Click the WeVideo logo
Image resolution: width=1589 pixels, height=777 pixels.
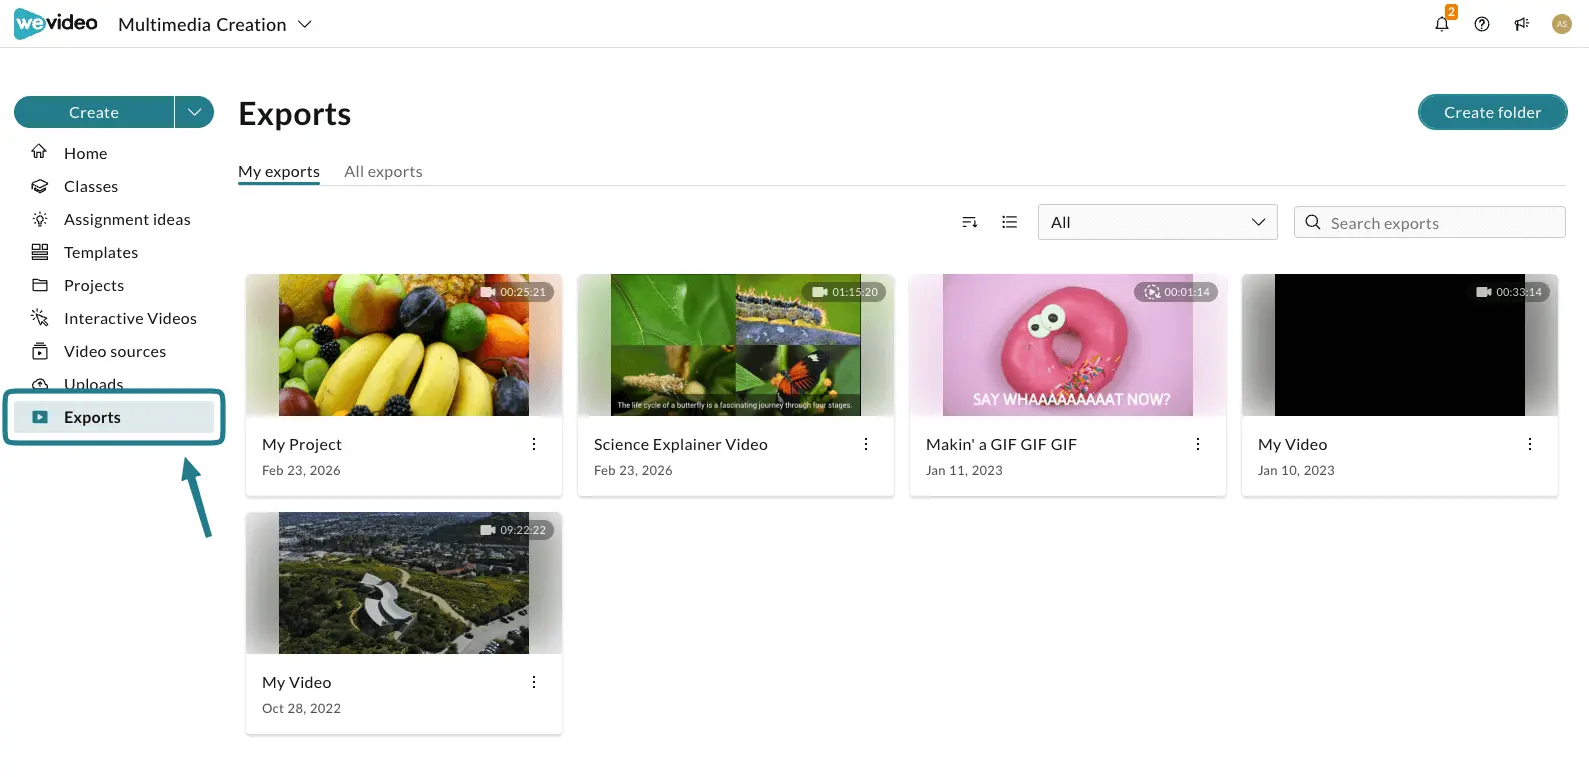tap(56, 23)
